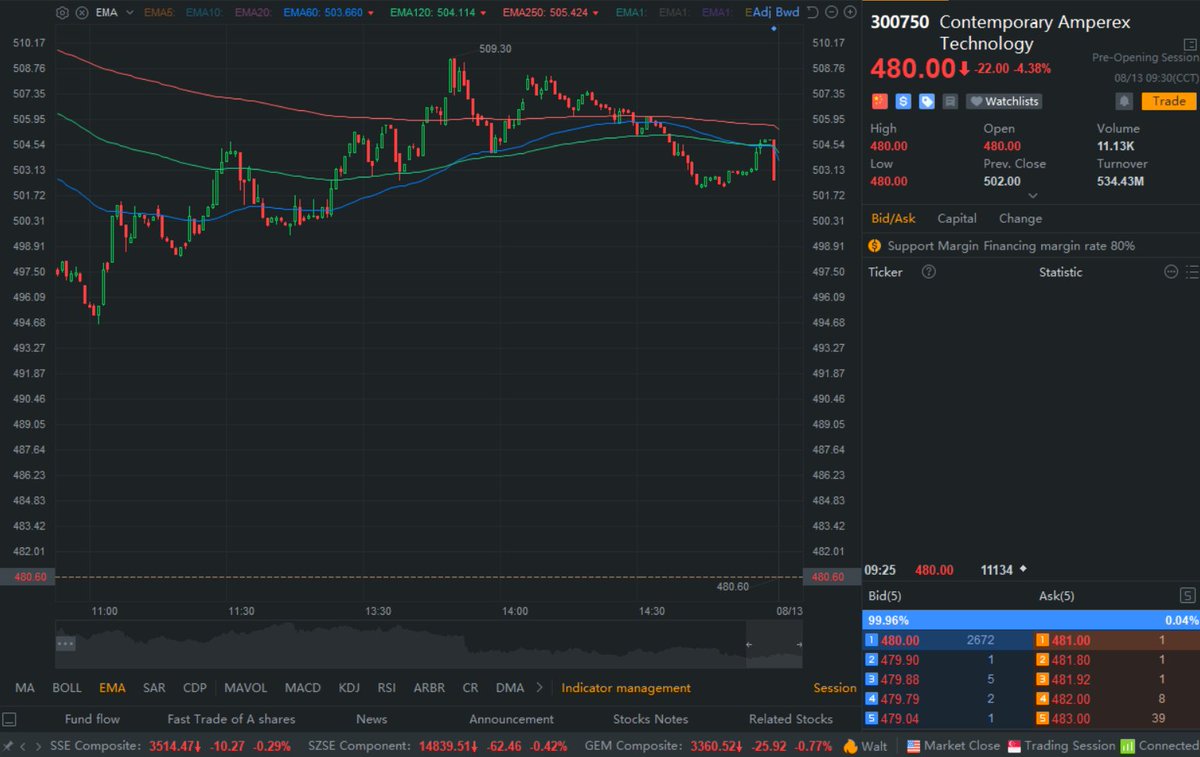Add stock to Watchlists

click(x=1003, y=101)
